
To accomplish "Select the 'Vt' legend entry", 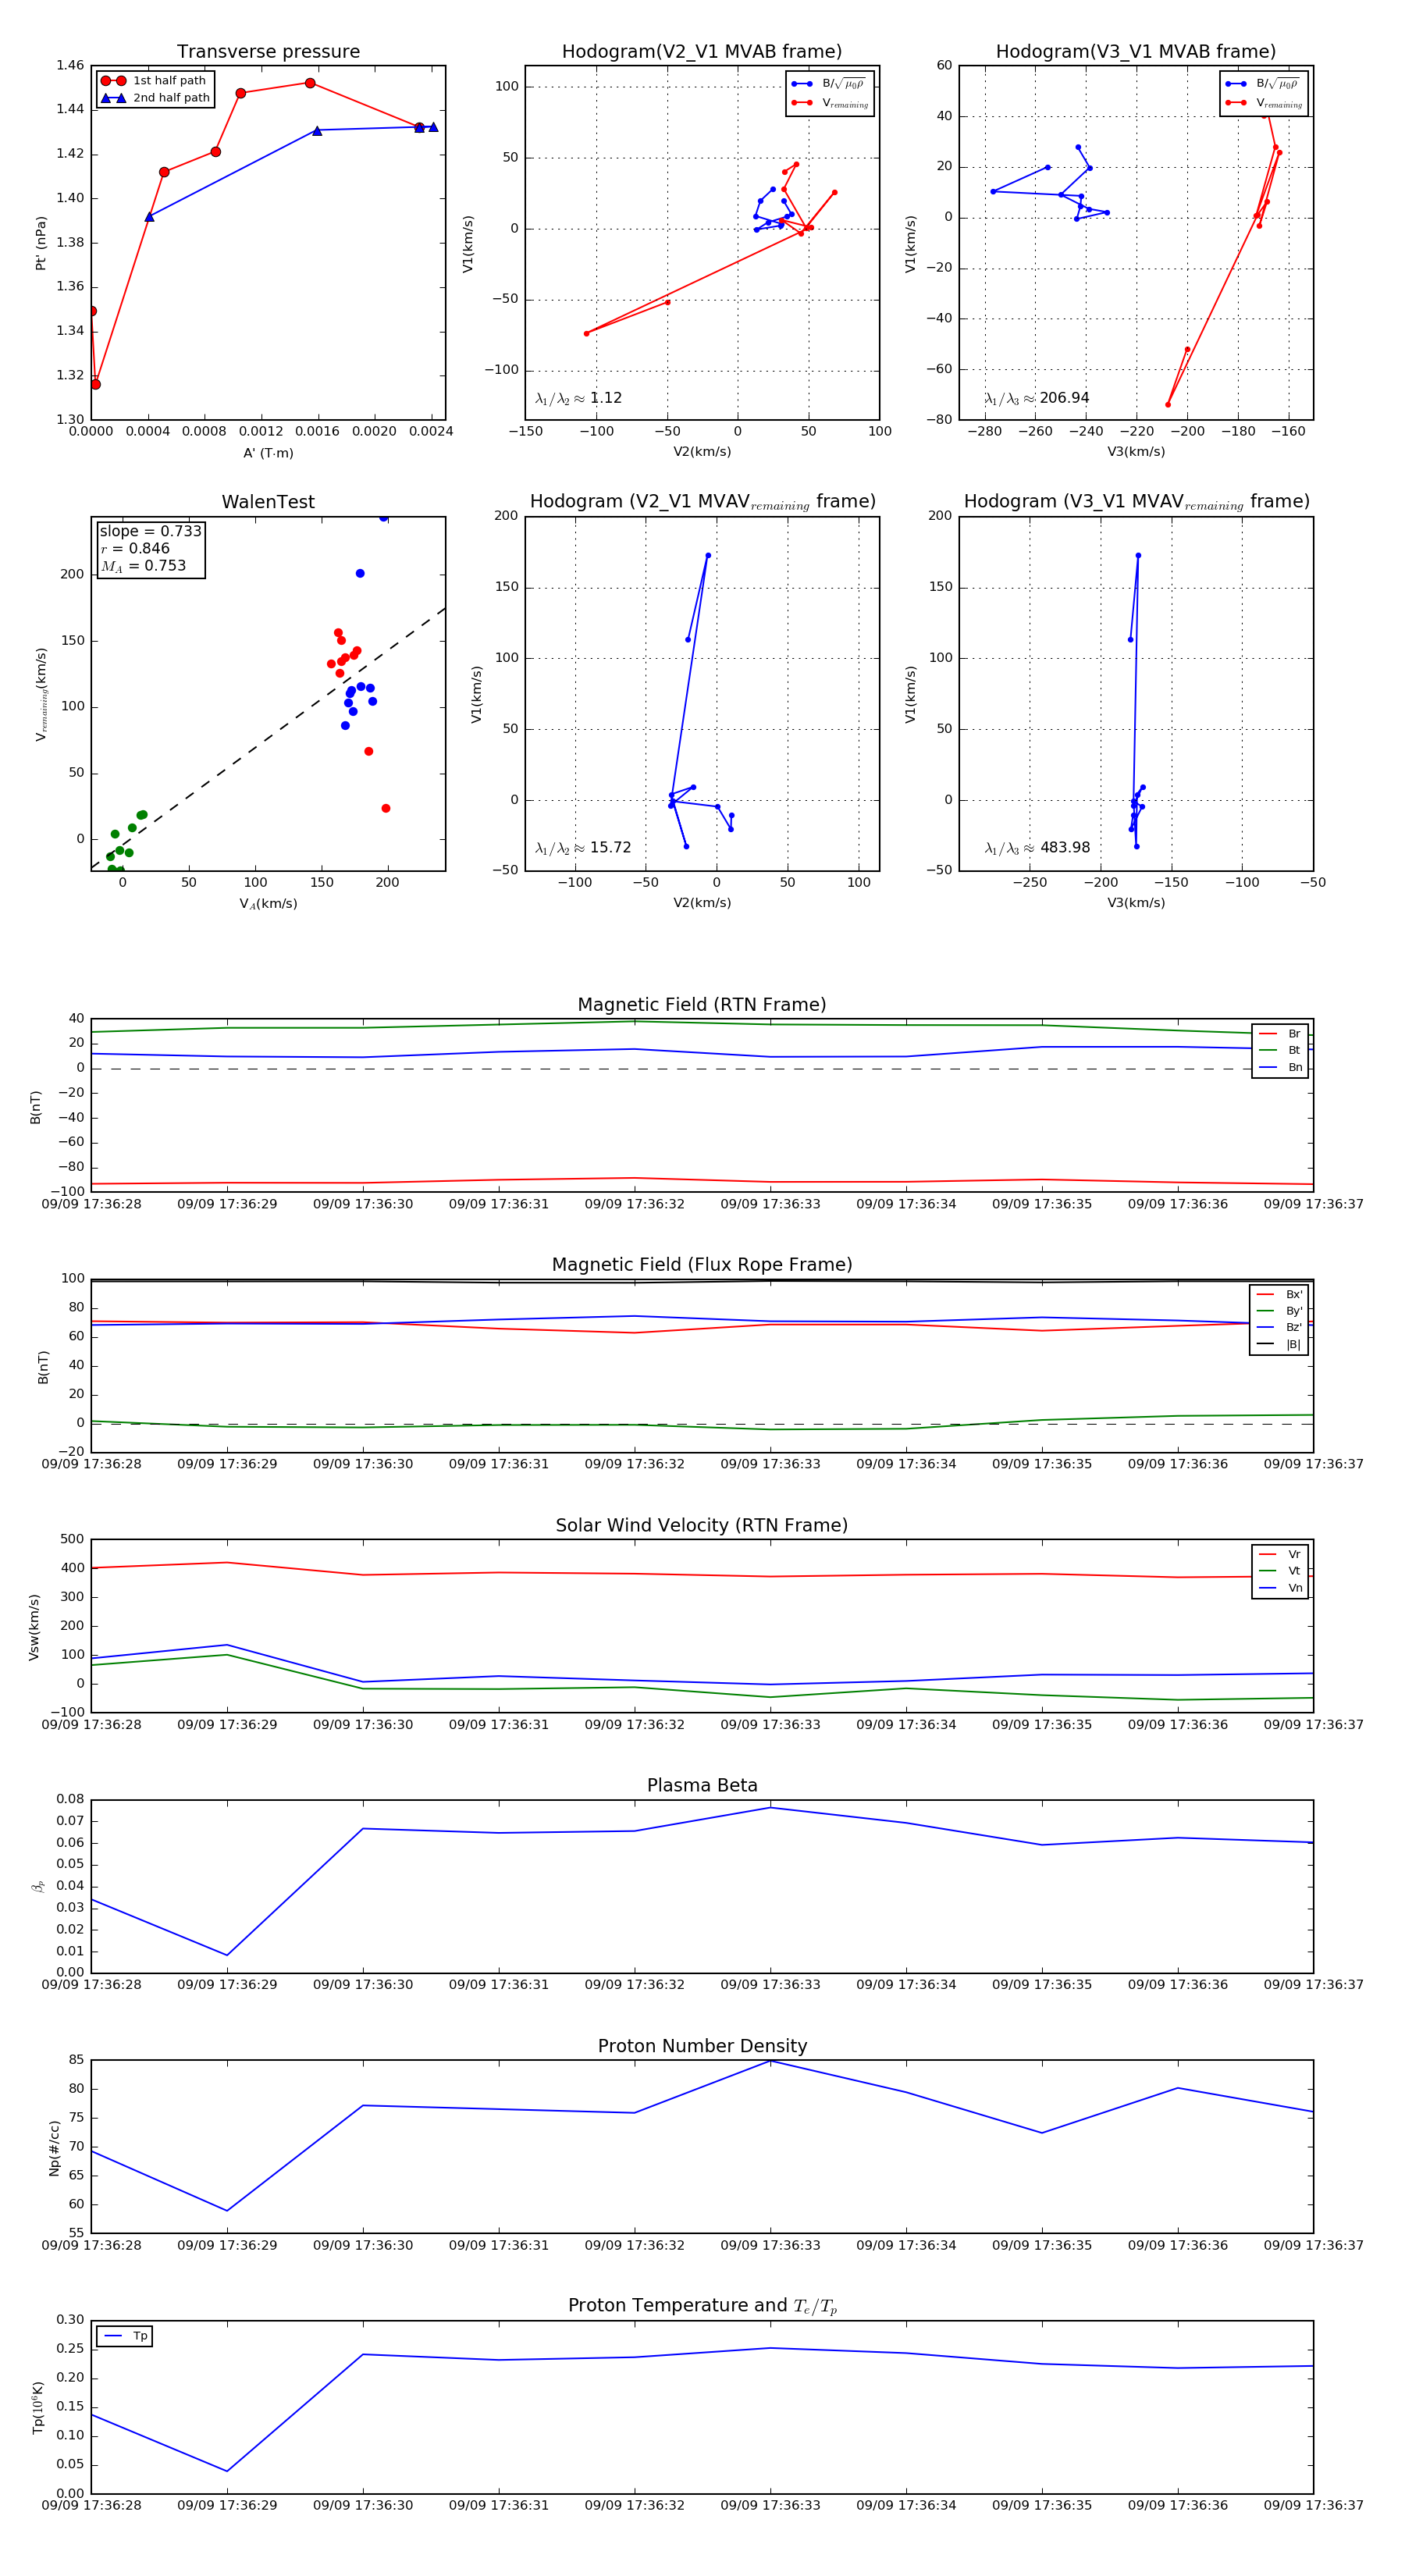I will coord(1280,1571).
